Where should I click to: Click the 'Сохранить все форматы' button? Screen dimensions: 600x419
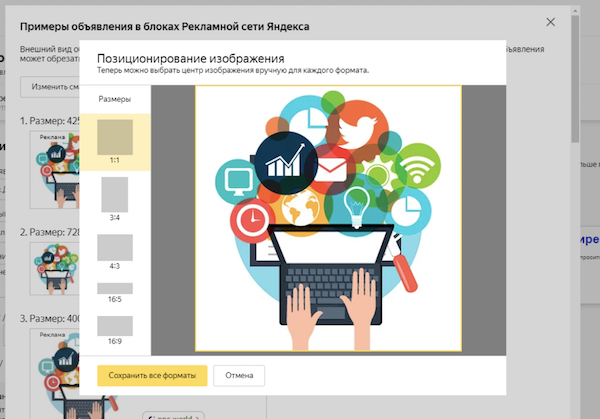point(152,375)
